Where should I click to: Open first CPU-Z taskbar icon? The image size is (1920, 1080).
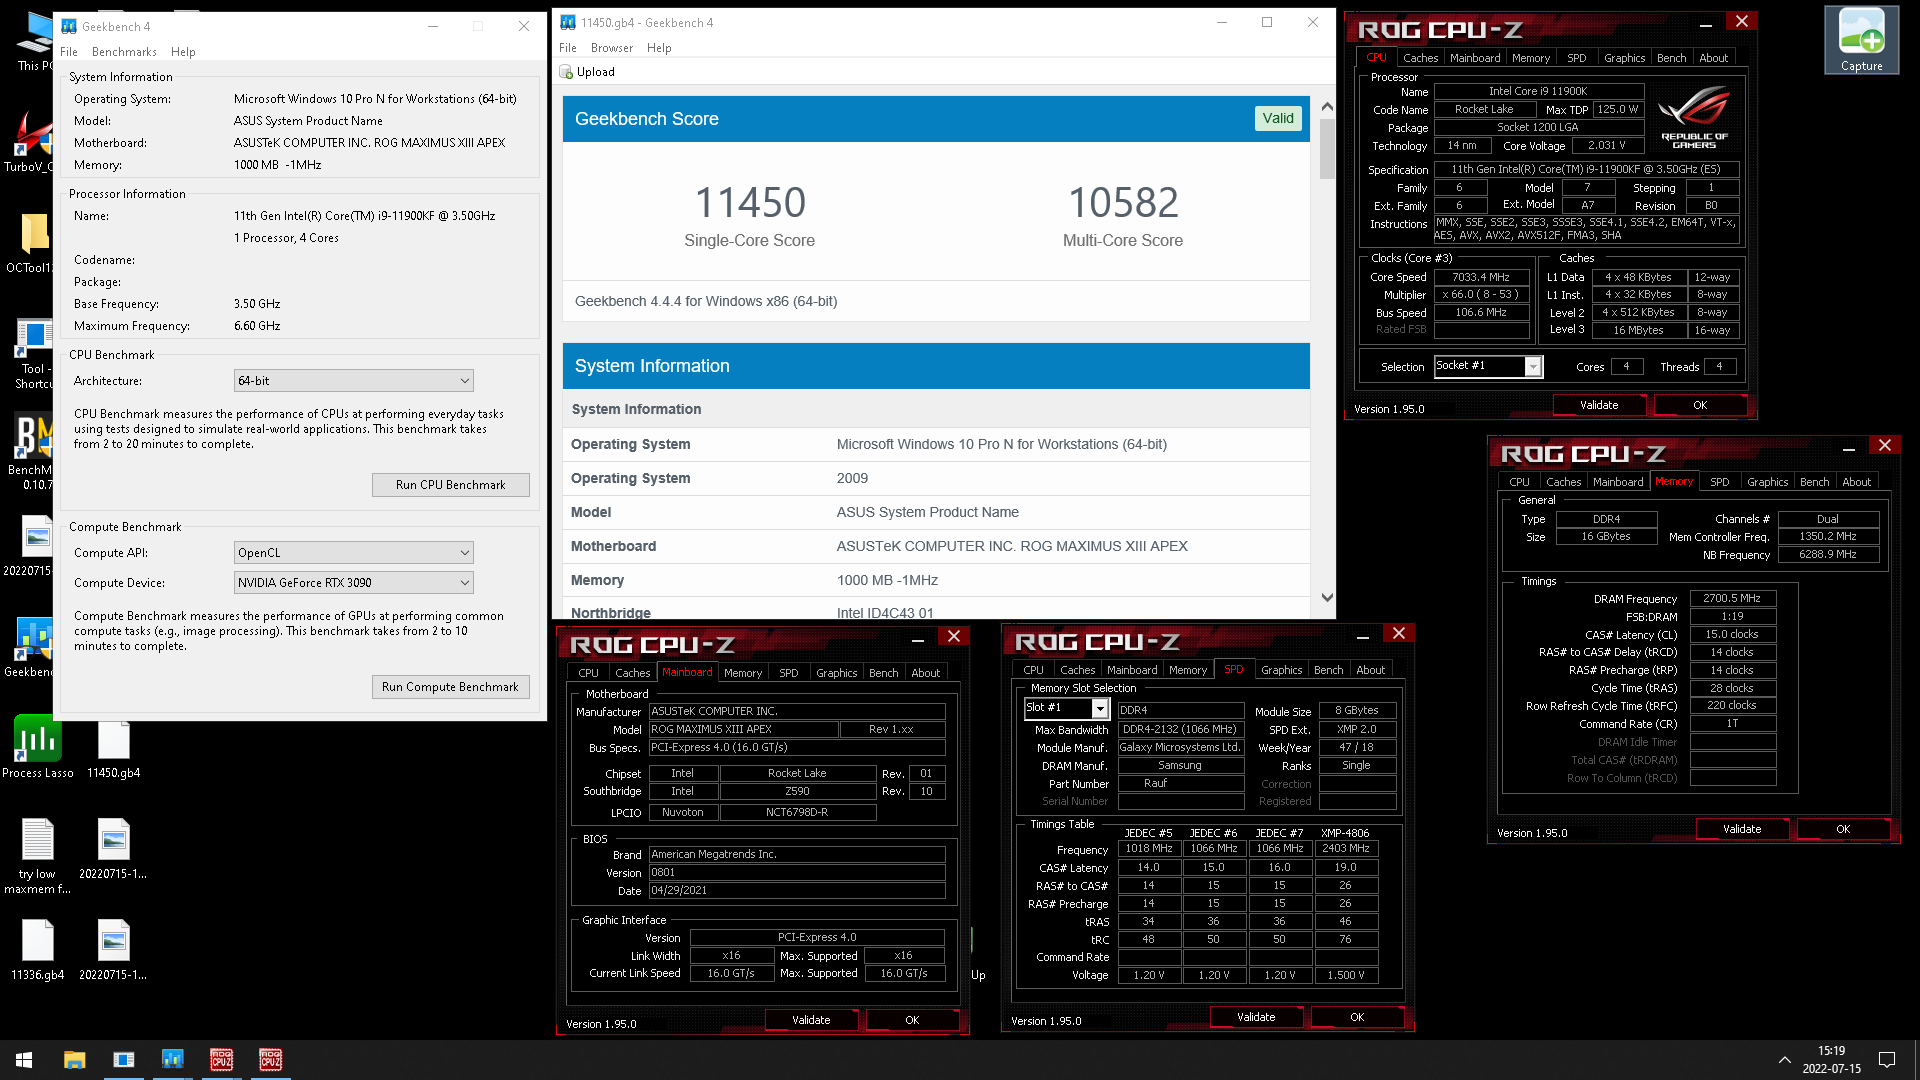[x=221, y=1060]
